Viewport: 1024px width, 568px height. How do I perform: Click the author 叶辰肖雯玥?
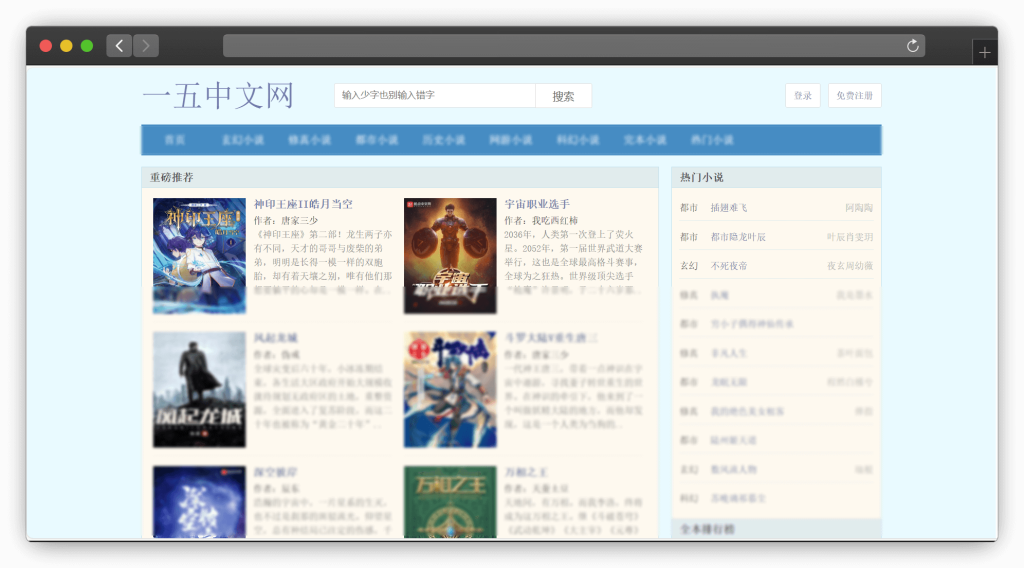click(x=850, y=237)
